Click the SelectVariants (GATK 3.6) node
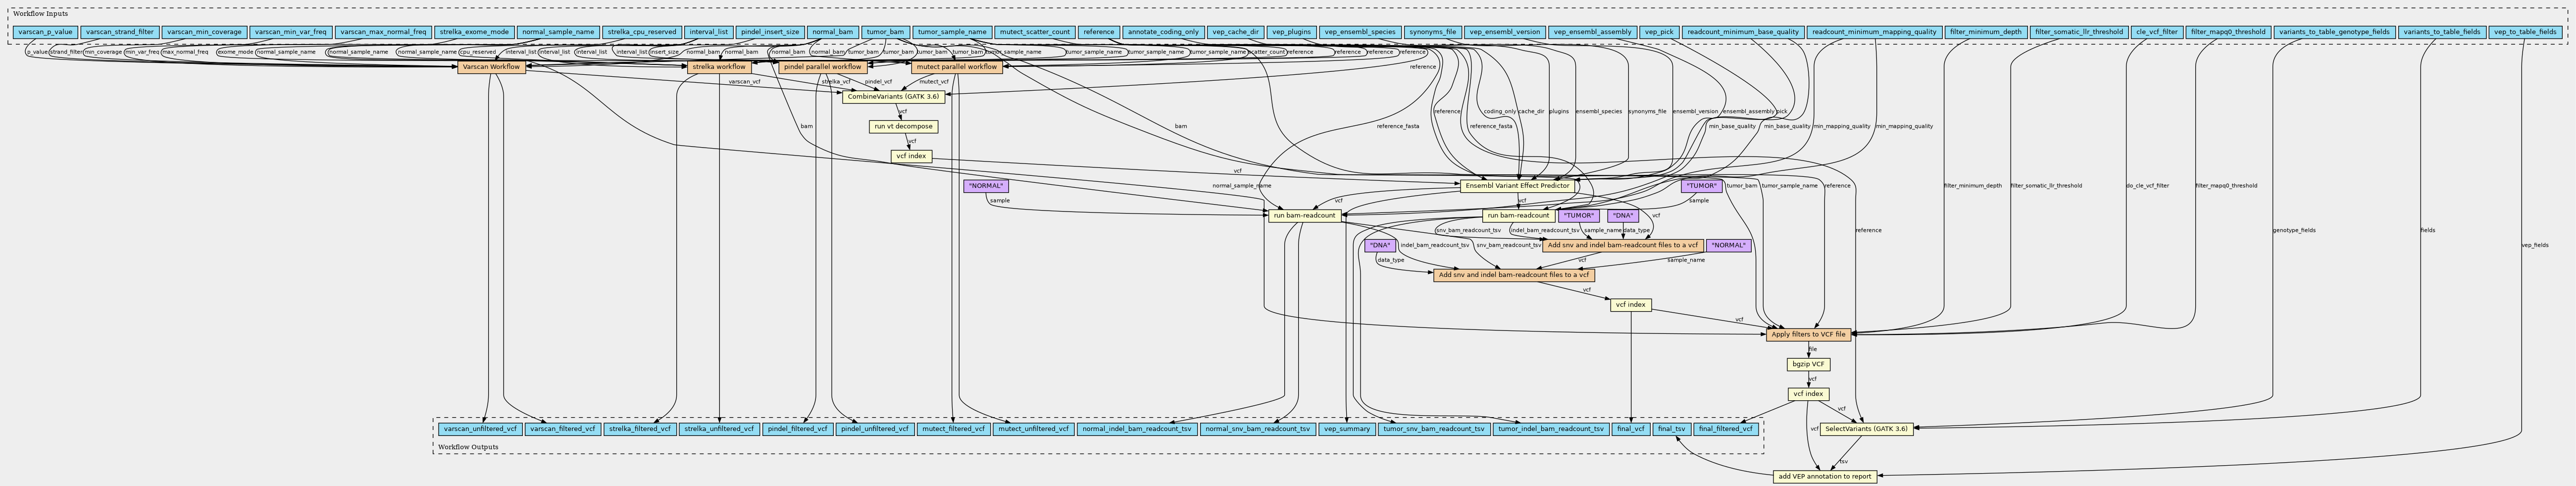2576x486 pixels. click(1866, 429)
